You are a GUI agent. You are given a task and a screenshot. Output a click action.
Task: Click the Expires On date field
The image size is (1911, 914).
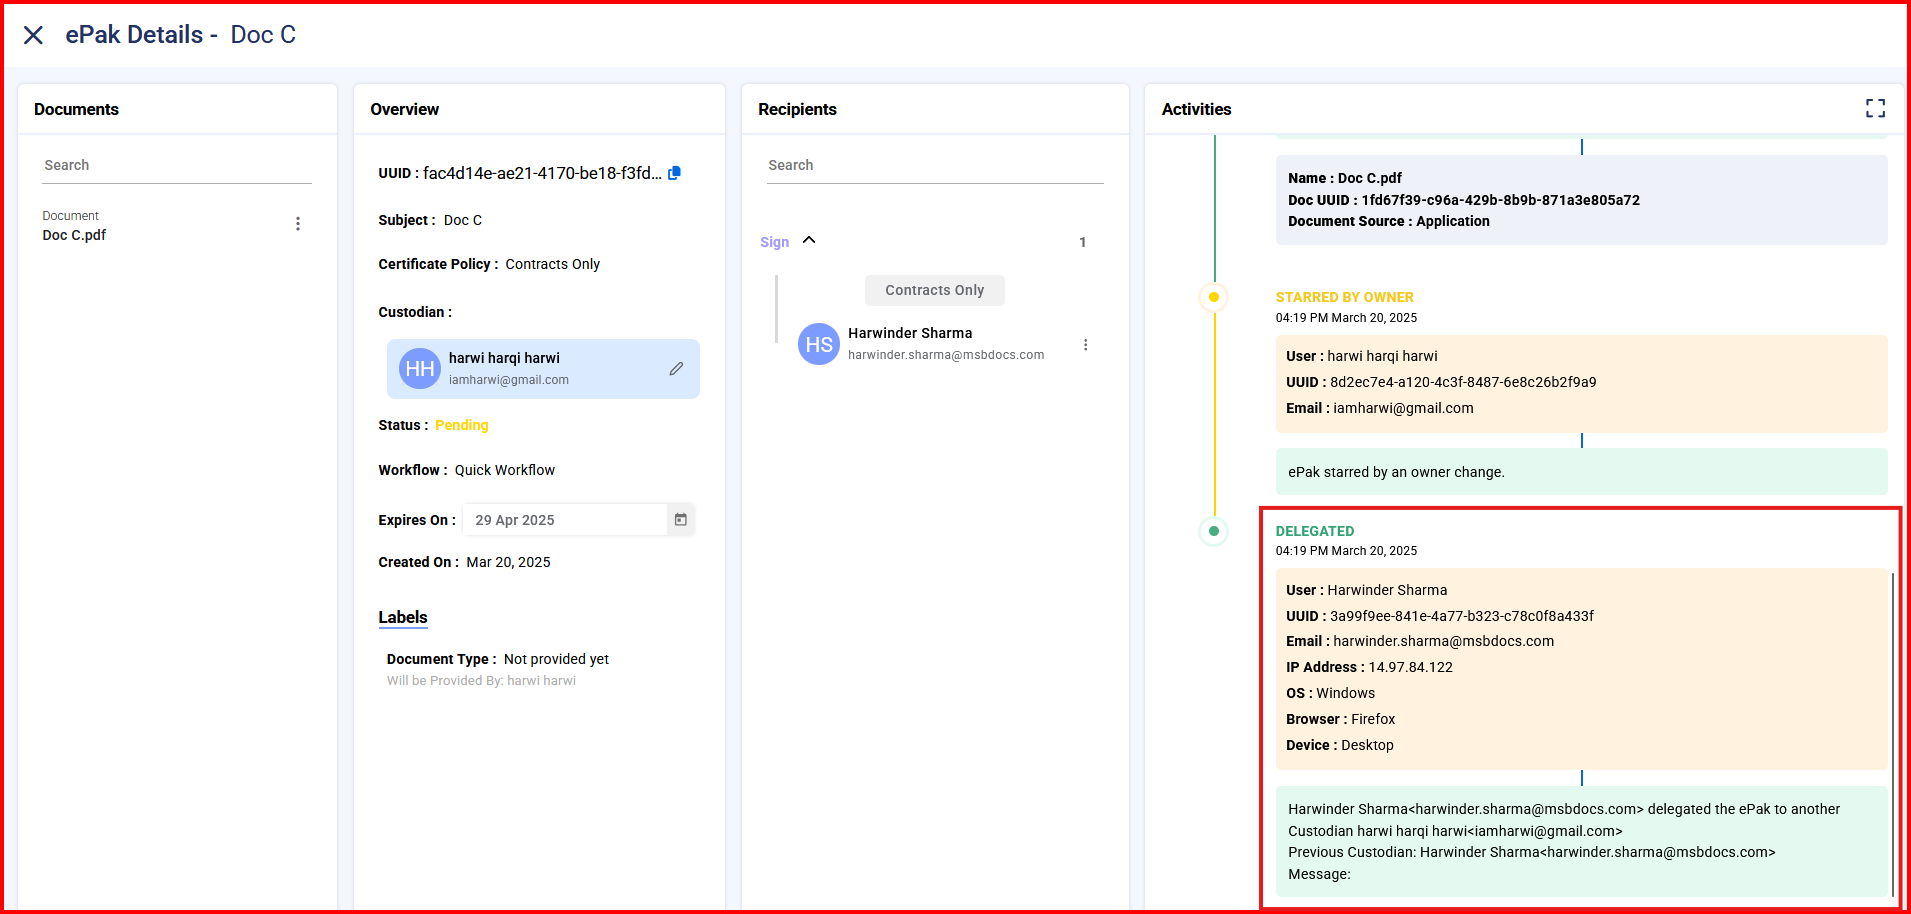(x=565, y=520)
